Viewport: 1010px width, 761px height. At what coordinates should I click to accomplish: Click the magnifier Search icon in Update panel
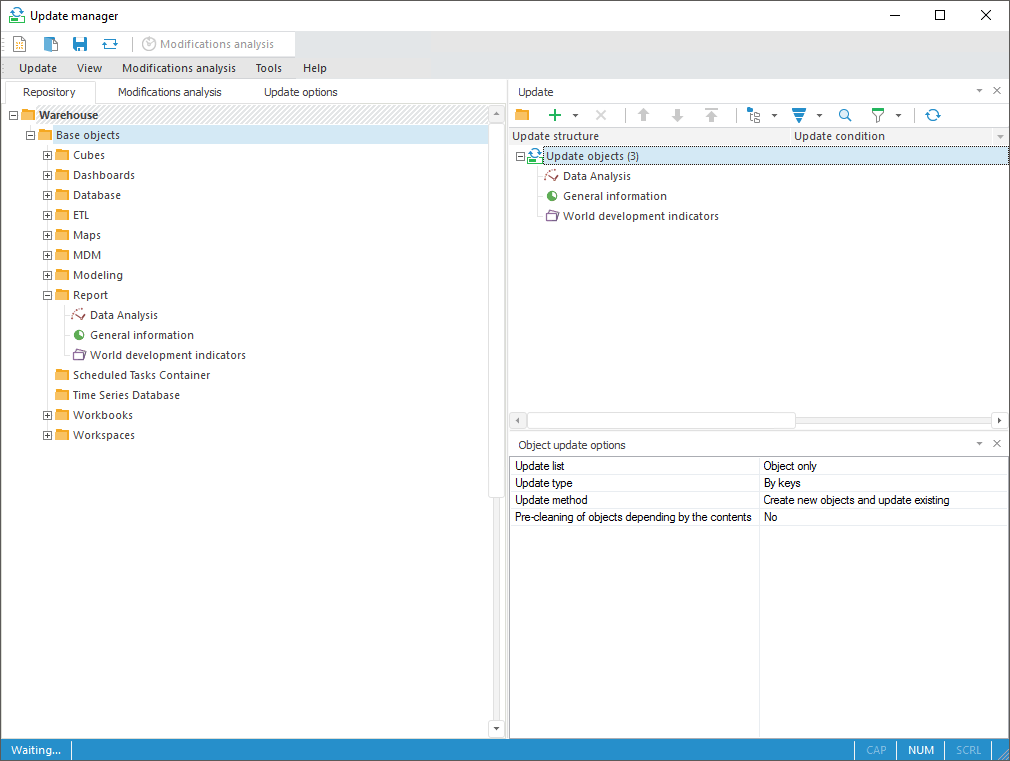point(845,115)
